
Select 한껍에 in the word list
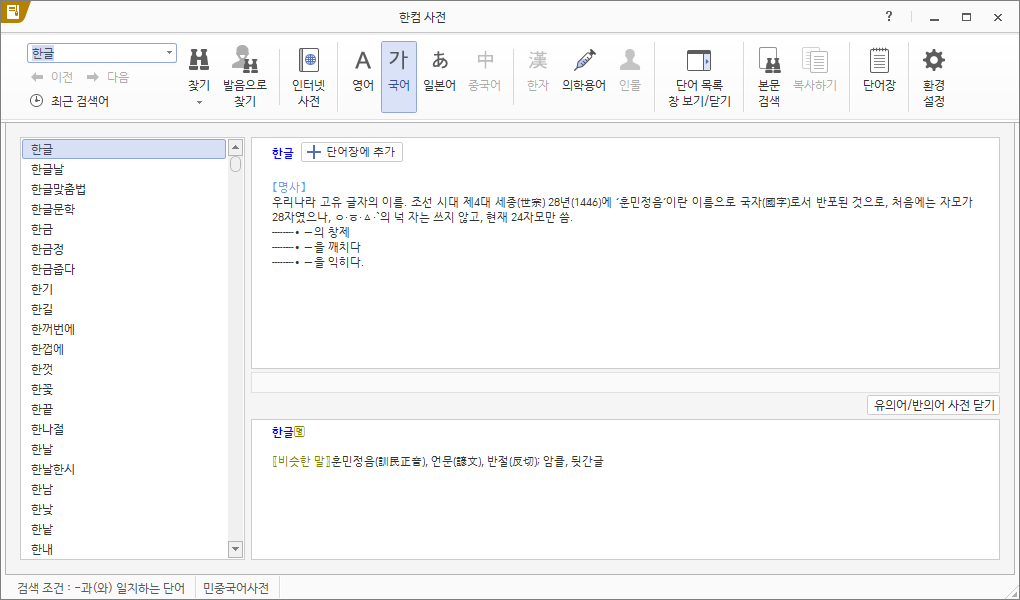[124, 349]
